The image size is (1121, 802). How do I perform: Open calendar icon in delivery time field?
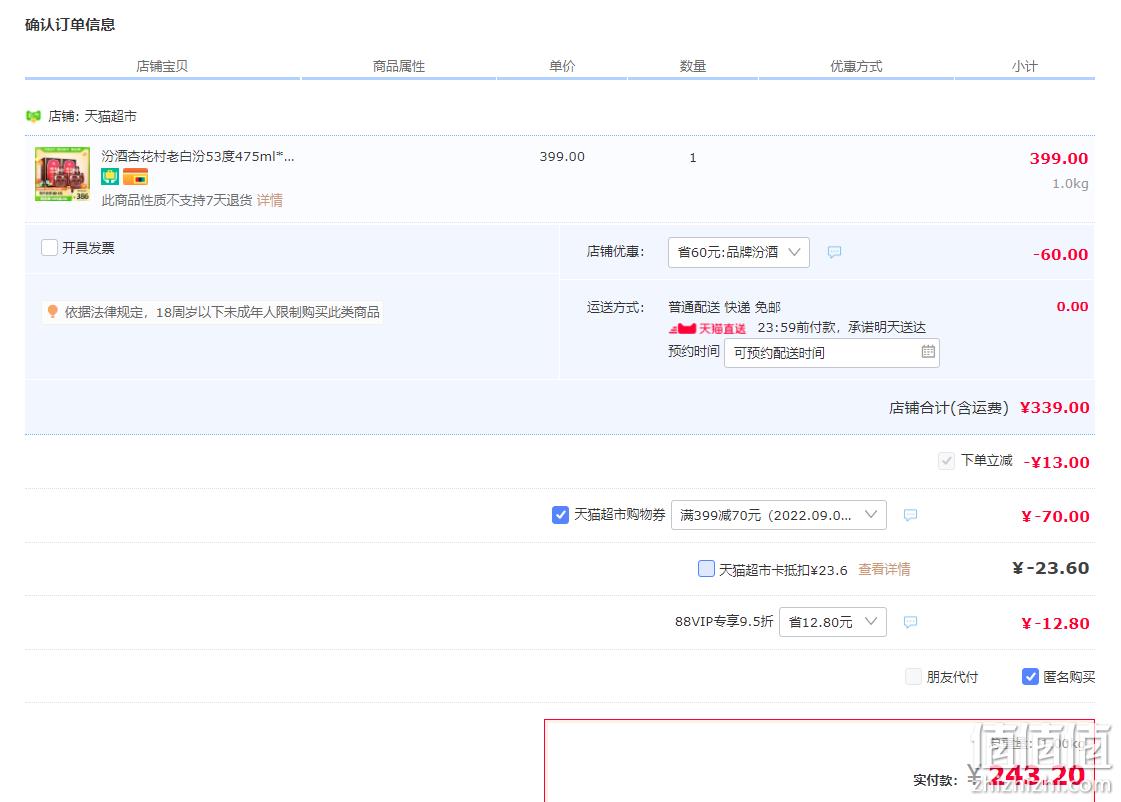(x=928, y=352)
